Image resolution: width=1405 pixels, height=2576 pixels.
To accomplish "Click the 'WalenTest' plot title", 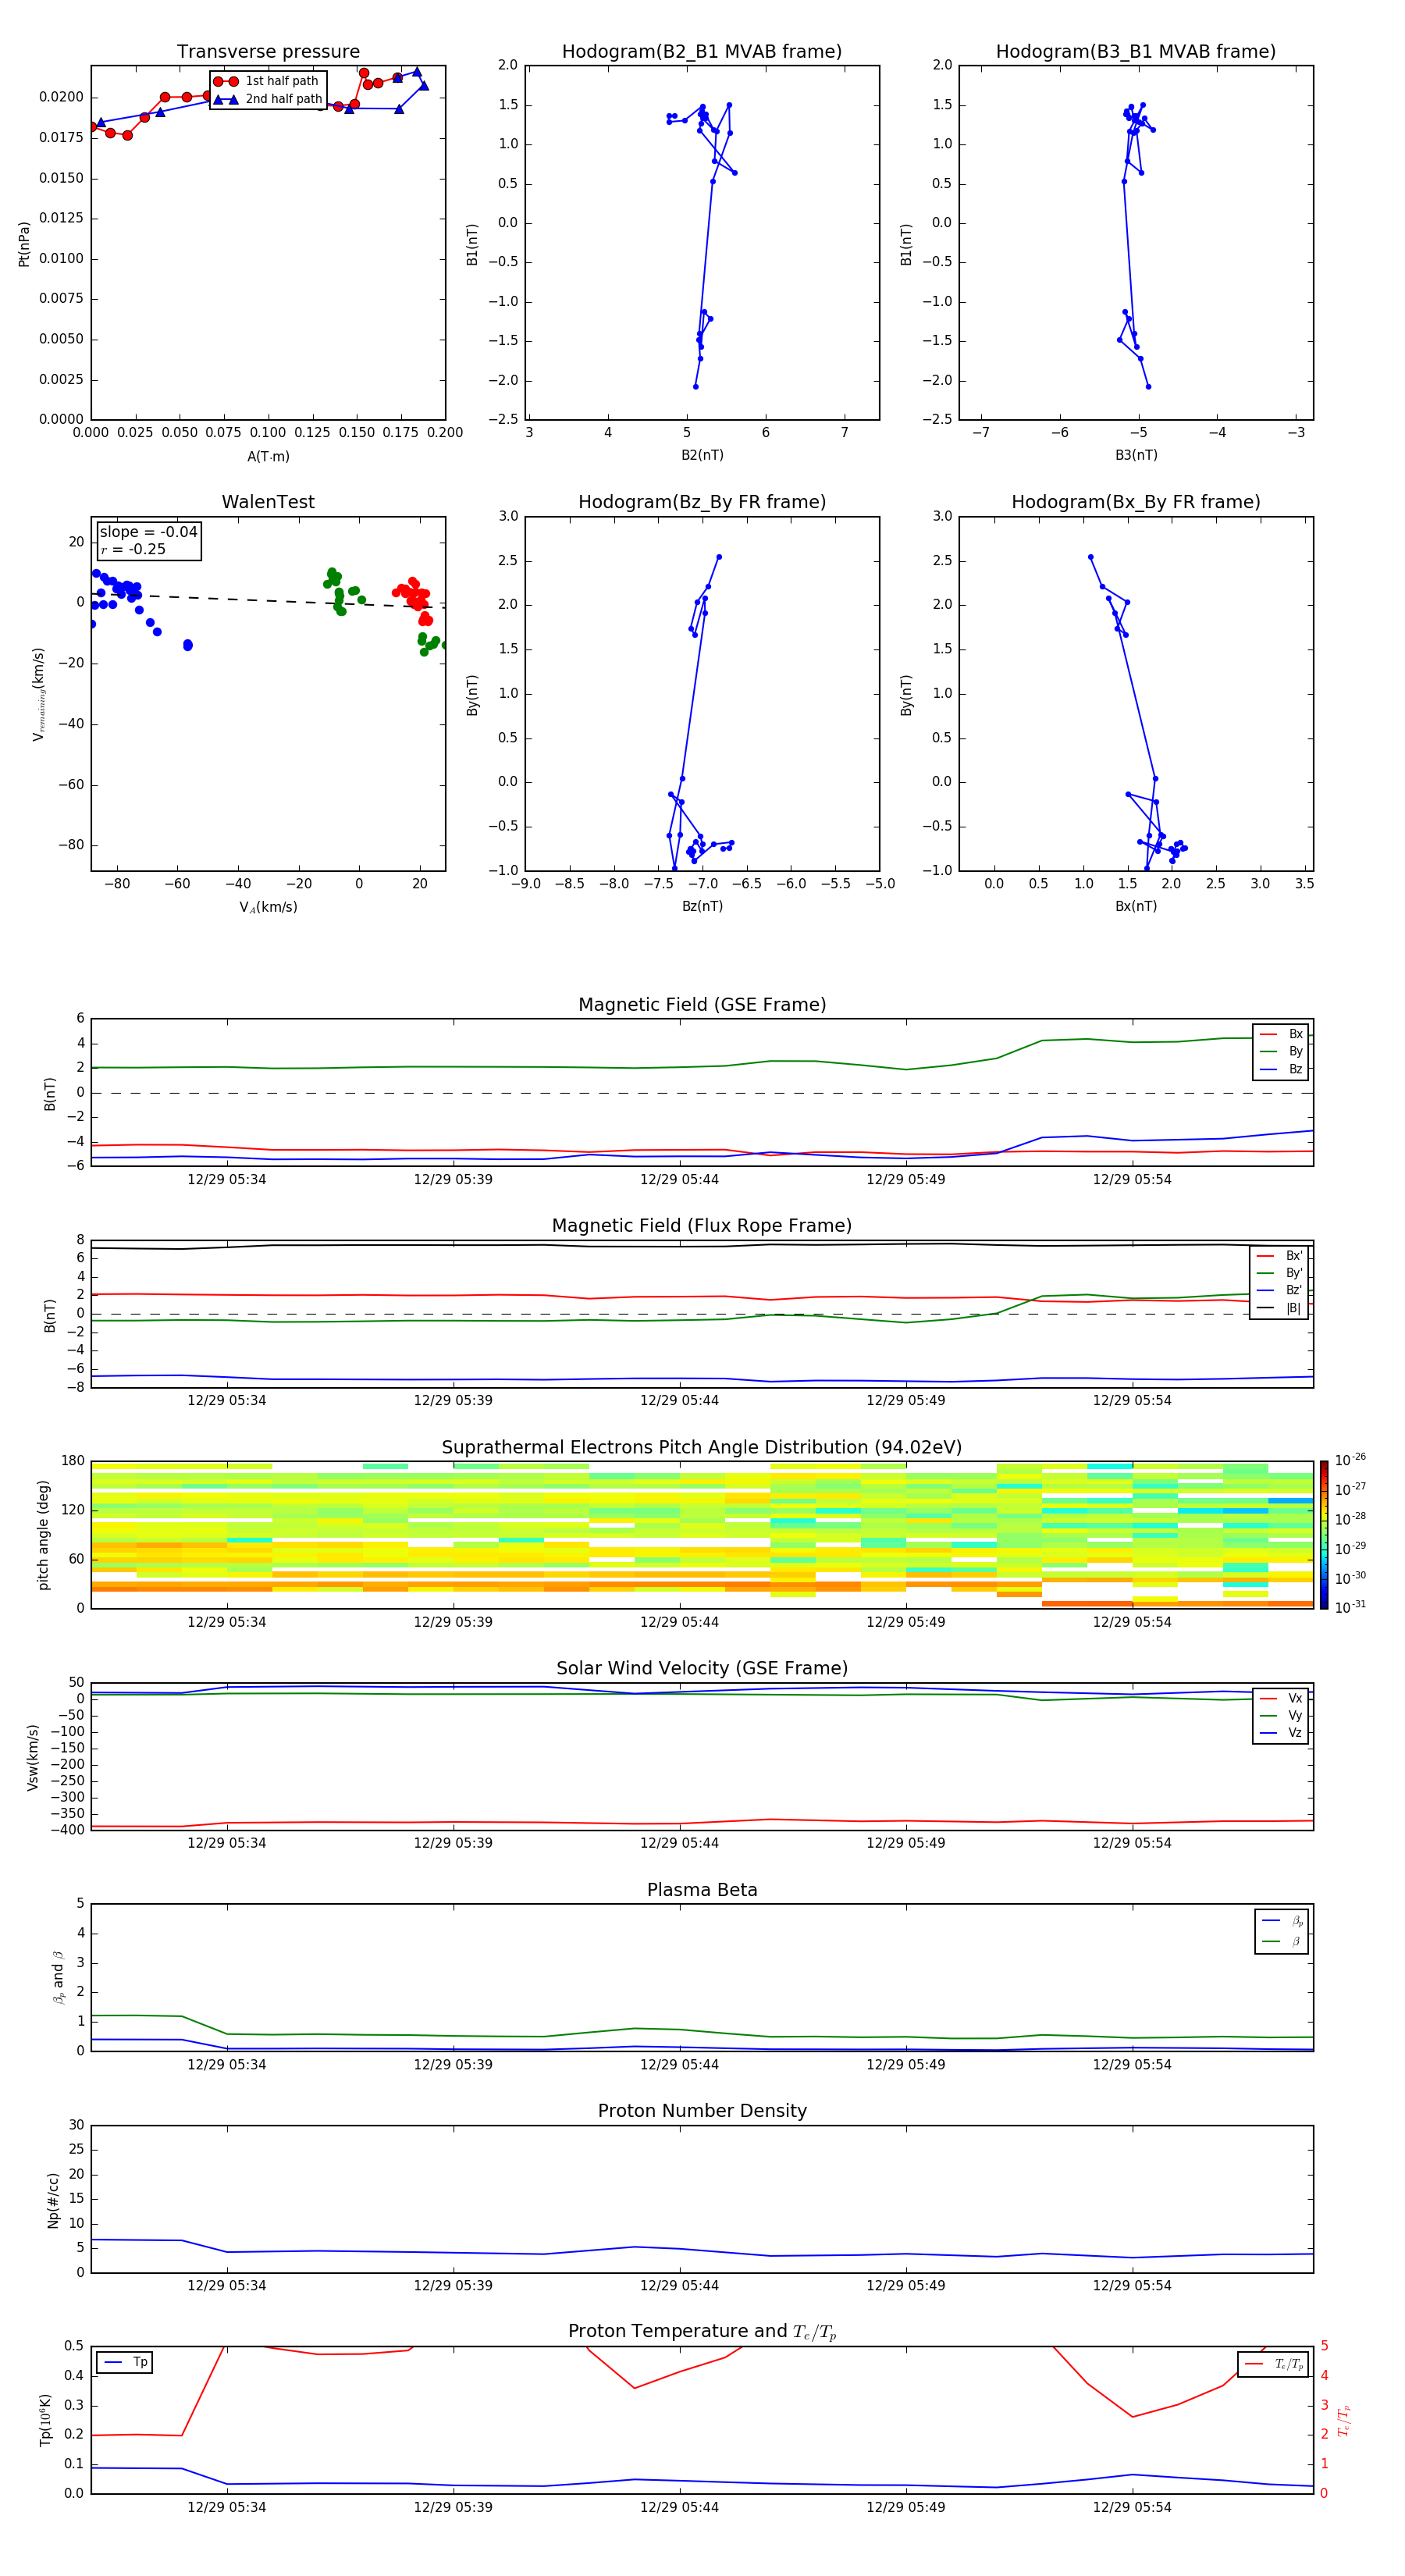I will pyautogui.click(x=268, y=502).
